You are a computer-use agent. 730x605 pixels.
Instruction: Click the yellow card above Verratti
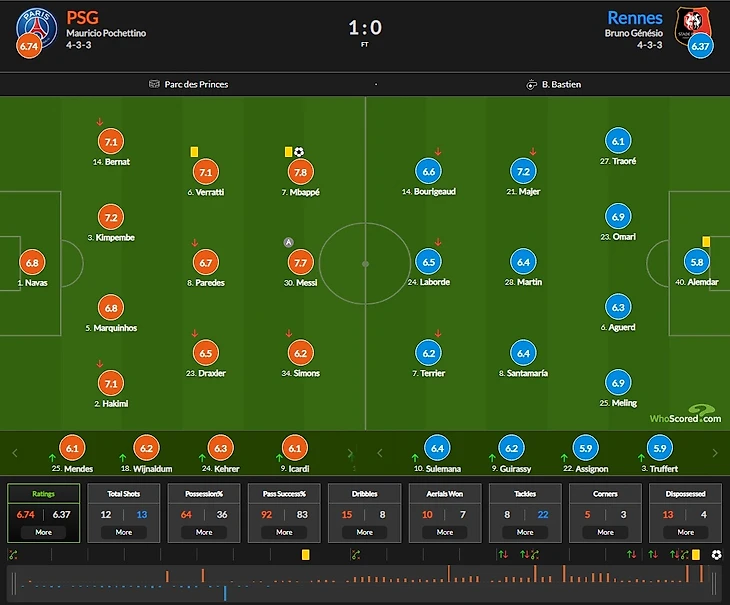(194, 152)
